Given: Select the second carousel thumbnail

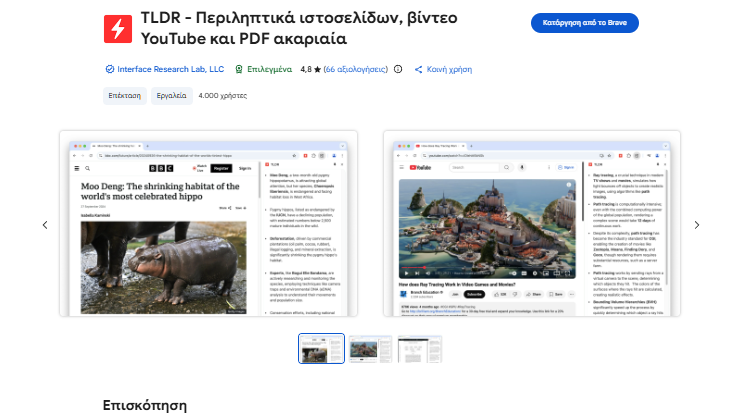Looking at the screenshot, I should 370,349.
